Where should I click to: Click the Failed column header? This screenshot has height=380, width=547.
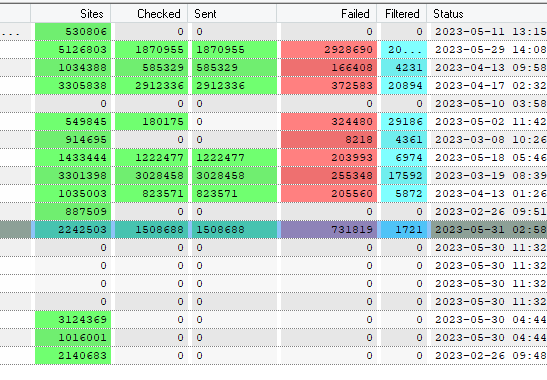[x=327, y=14]
